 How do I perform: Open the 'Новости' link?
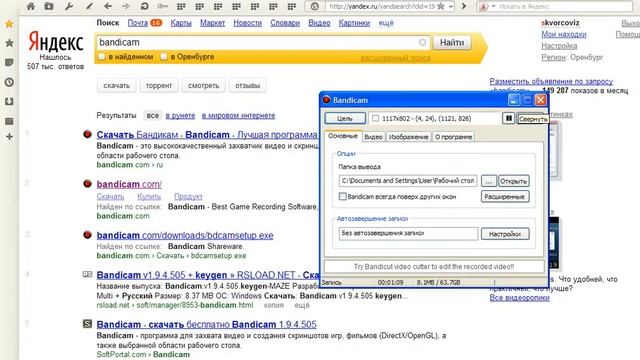coord(247,23)
